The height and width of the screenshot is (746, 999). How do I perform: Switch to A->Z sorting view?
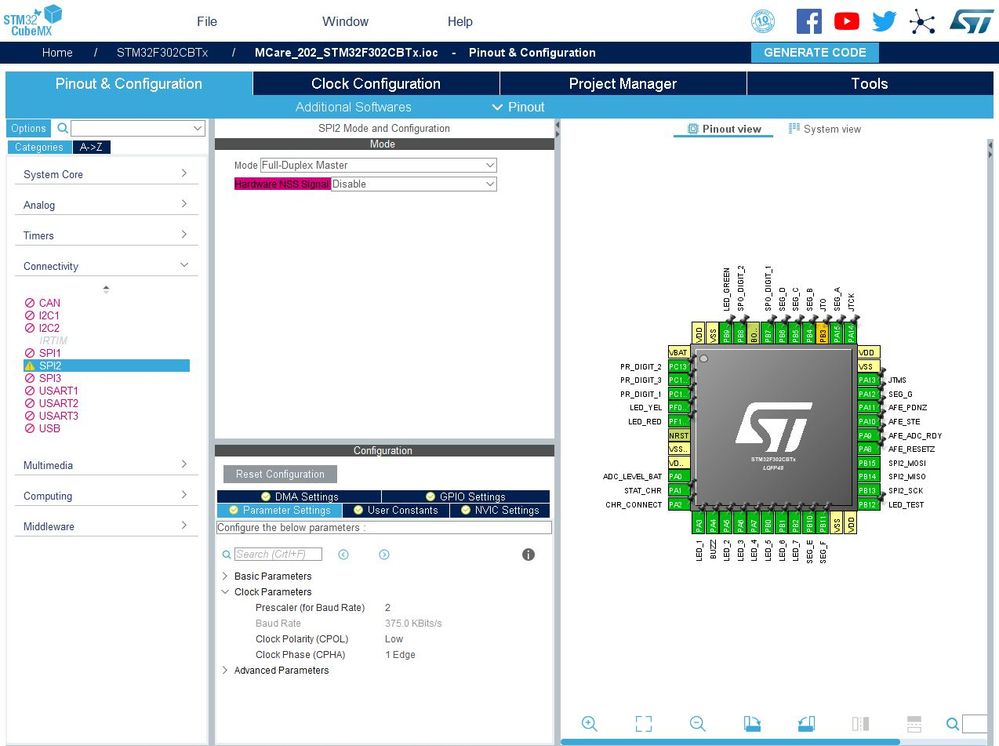click(91, 147)
